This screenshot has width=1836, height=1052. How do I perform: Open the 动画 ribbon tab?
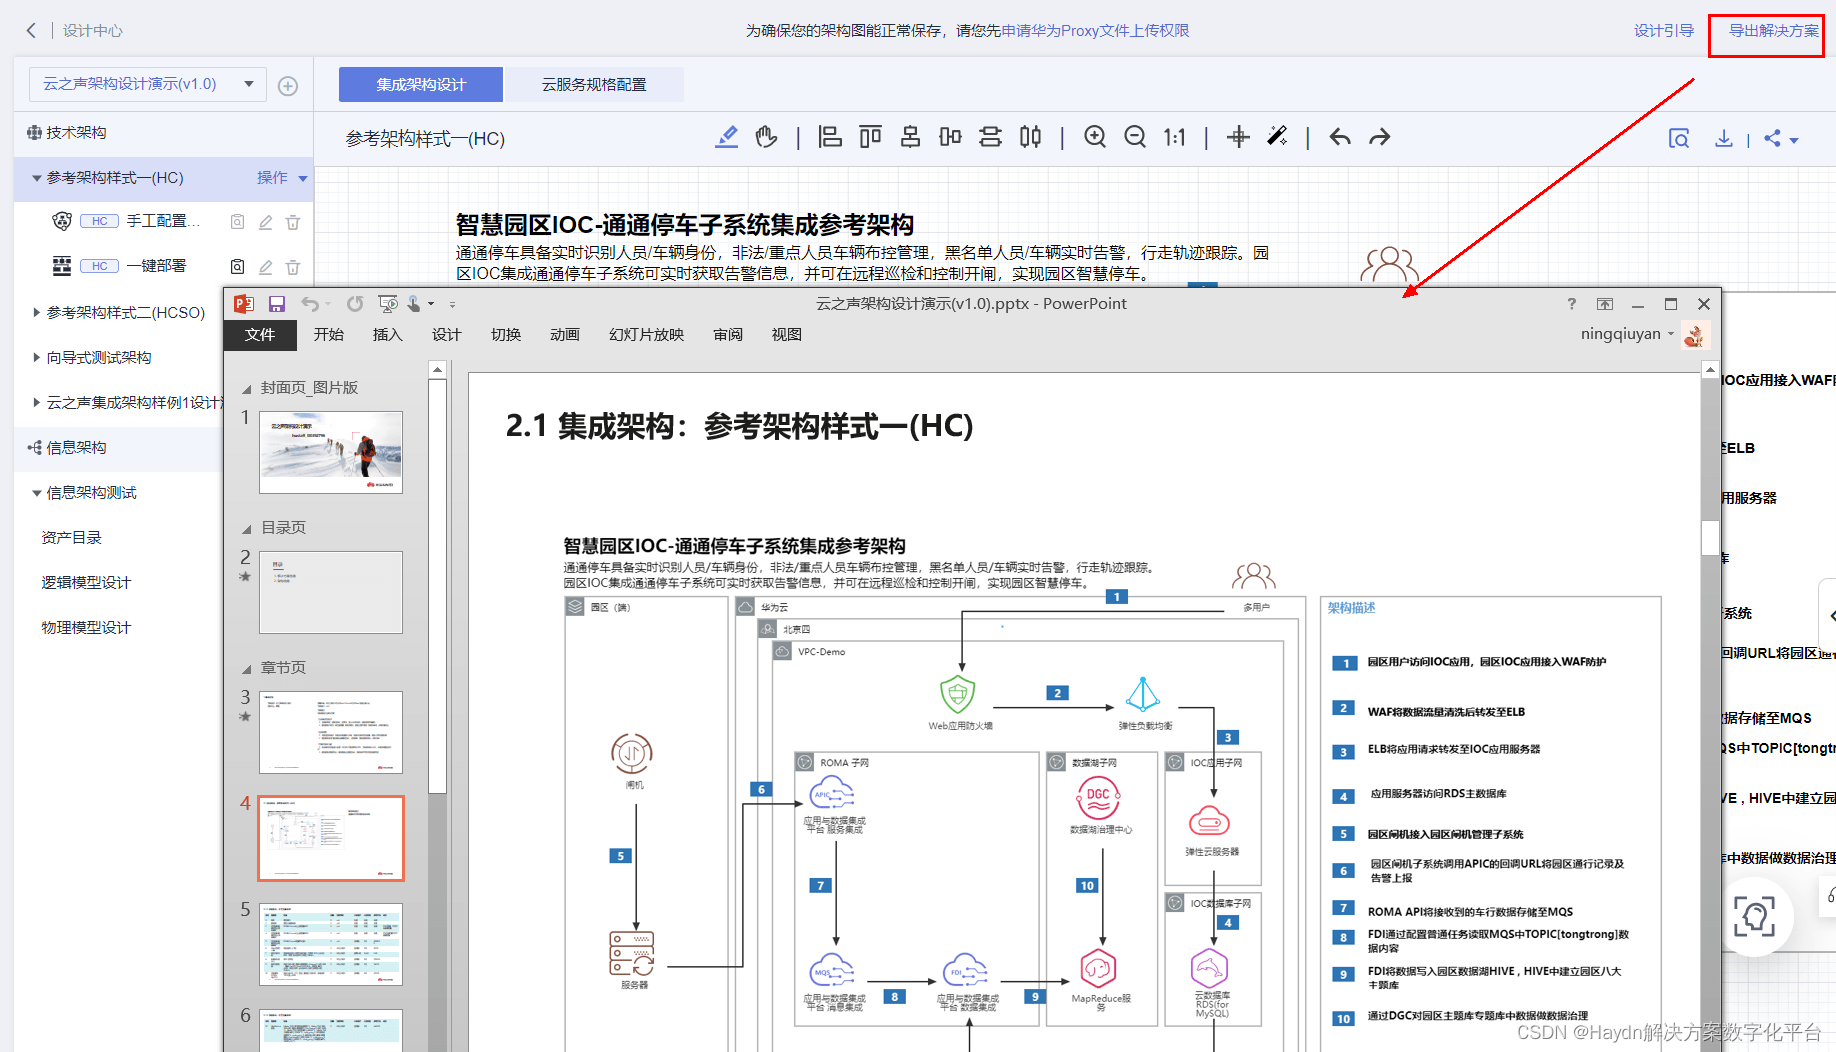(x=565, y=335)
